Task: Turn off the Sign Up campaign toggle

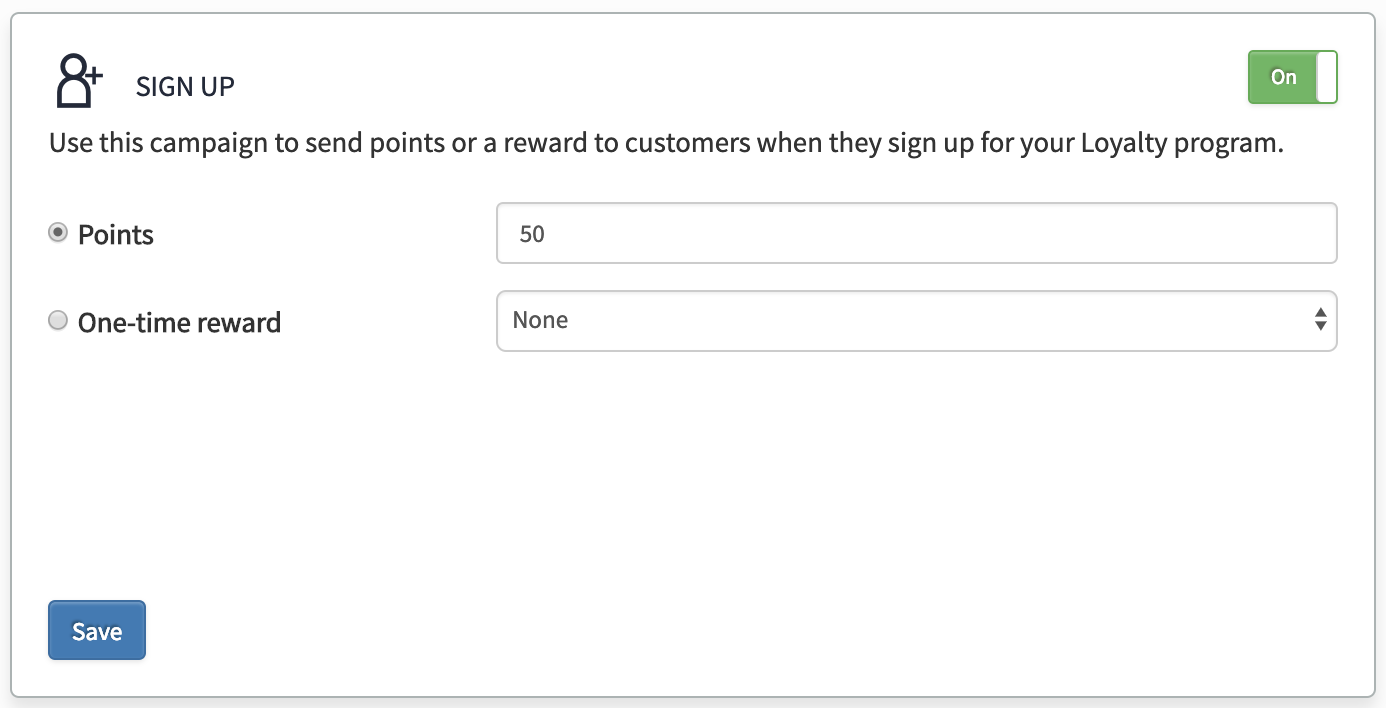Action: coord(1292,77)
